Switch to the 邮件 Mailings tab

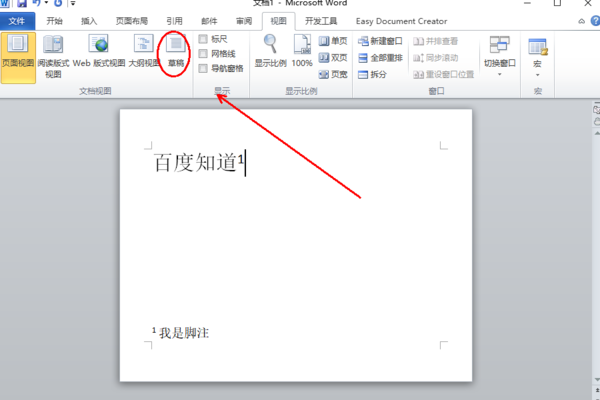tap(209, 21)
